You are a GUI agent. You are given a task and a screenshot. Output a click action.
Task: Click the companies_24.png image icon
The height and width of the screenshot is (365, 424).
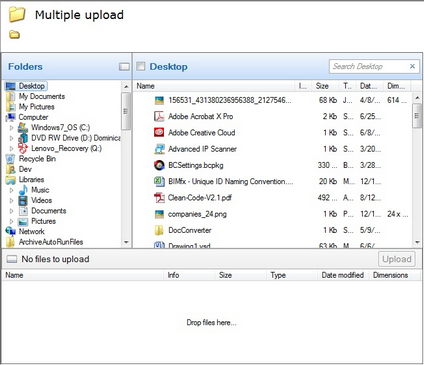[159, 214]
